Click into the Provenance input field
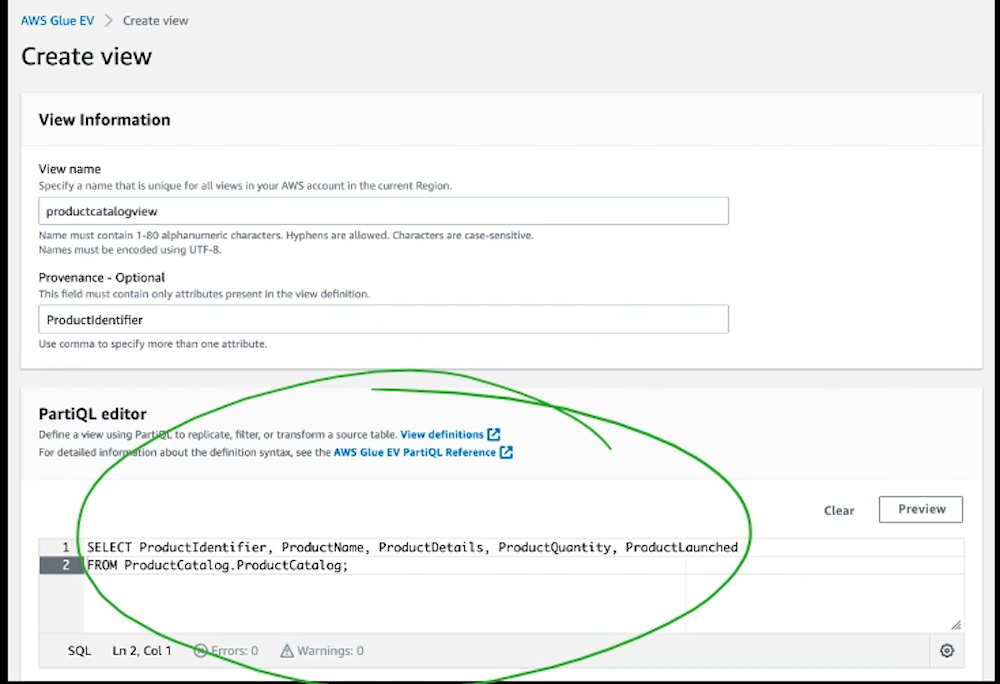Viewport: 1000px width, 684px height. click(x=383, y=319)
